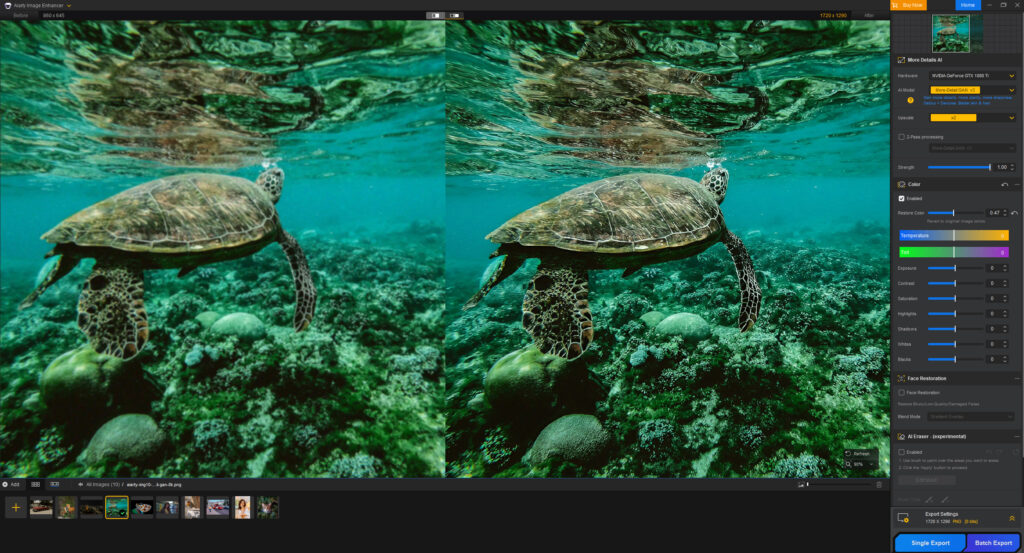
Task: Click the yellow AI Model help icon
Action: coord(910,100)
